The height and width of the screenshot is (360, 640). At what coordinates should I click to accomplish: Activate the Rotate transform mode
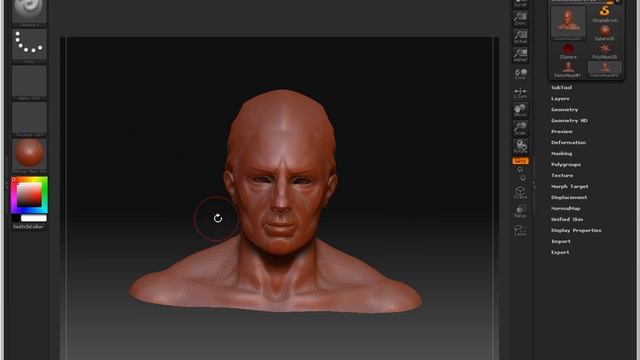pos(520,146)
